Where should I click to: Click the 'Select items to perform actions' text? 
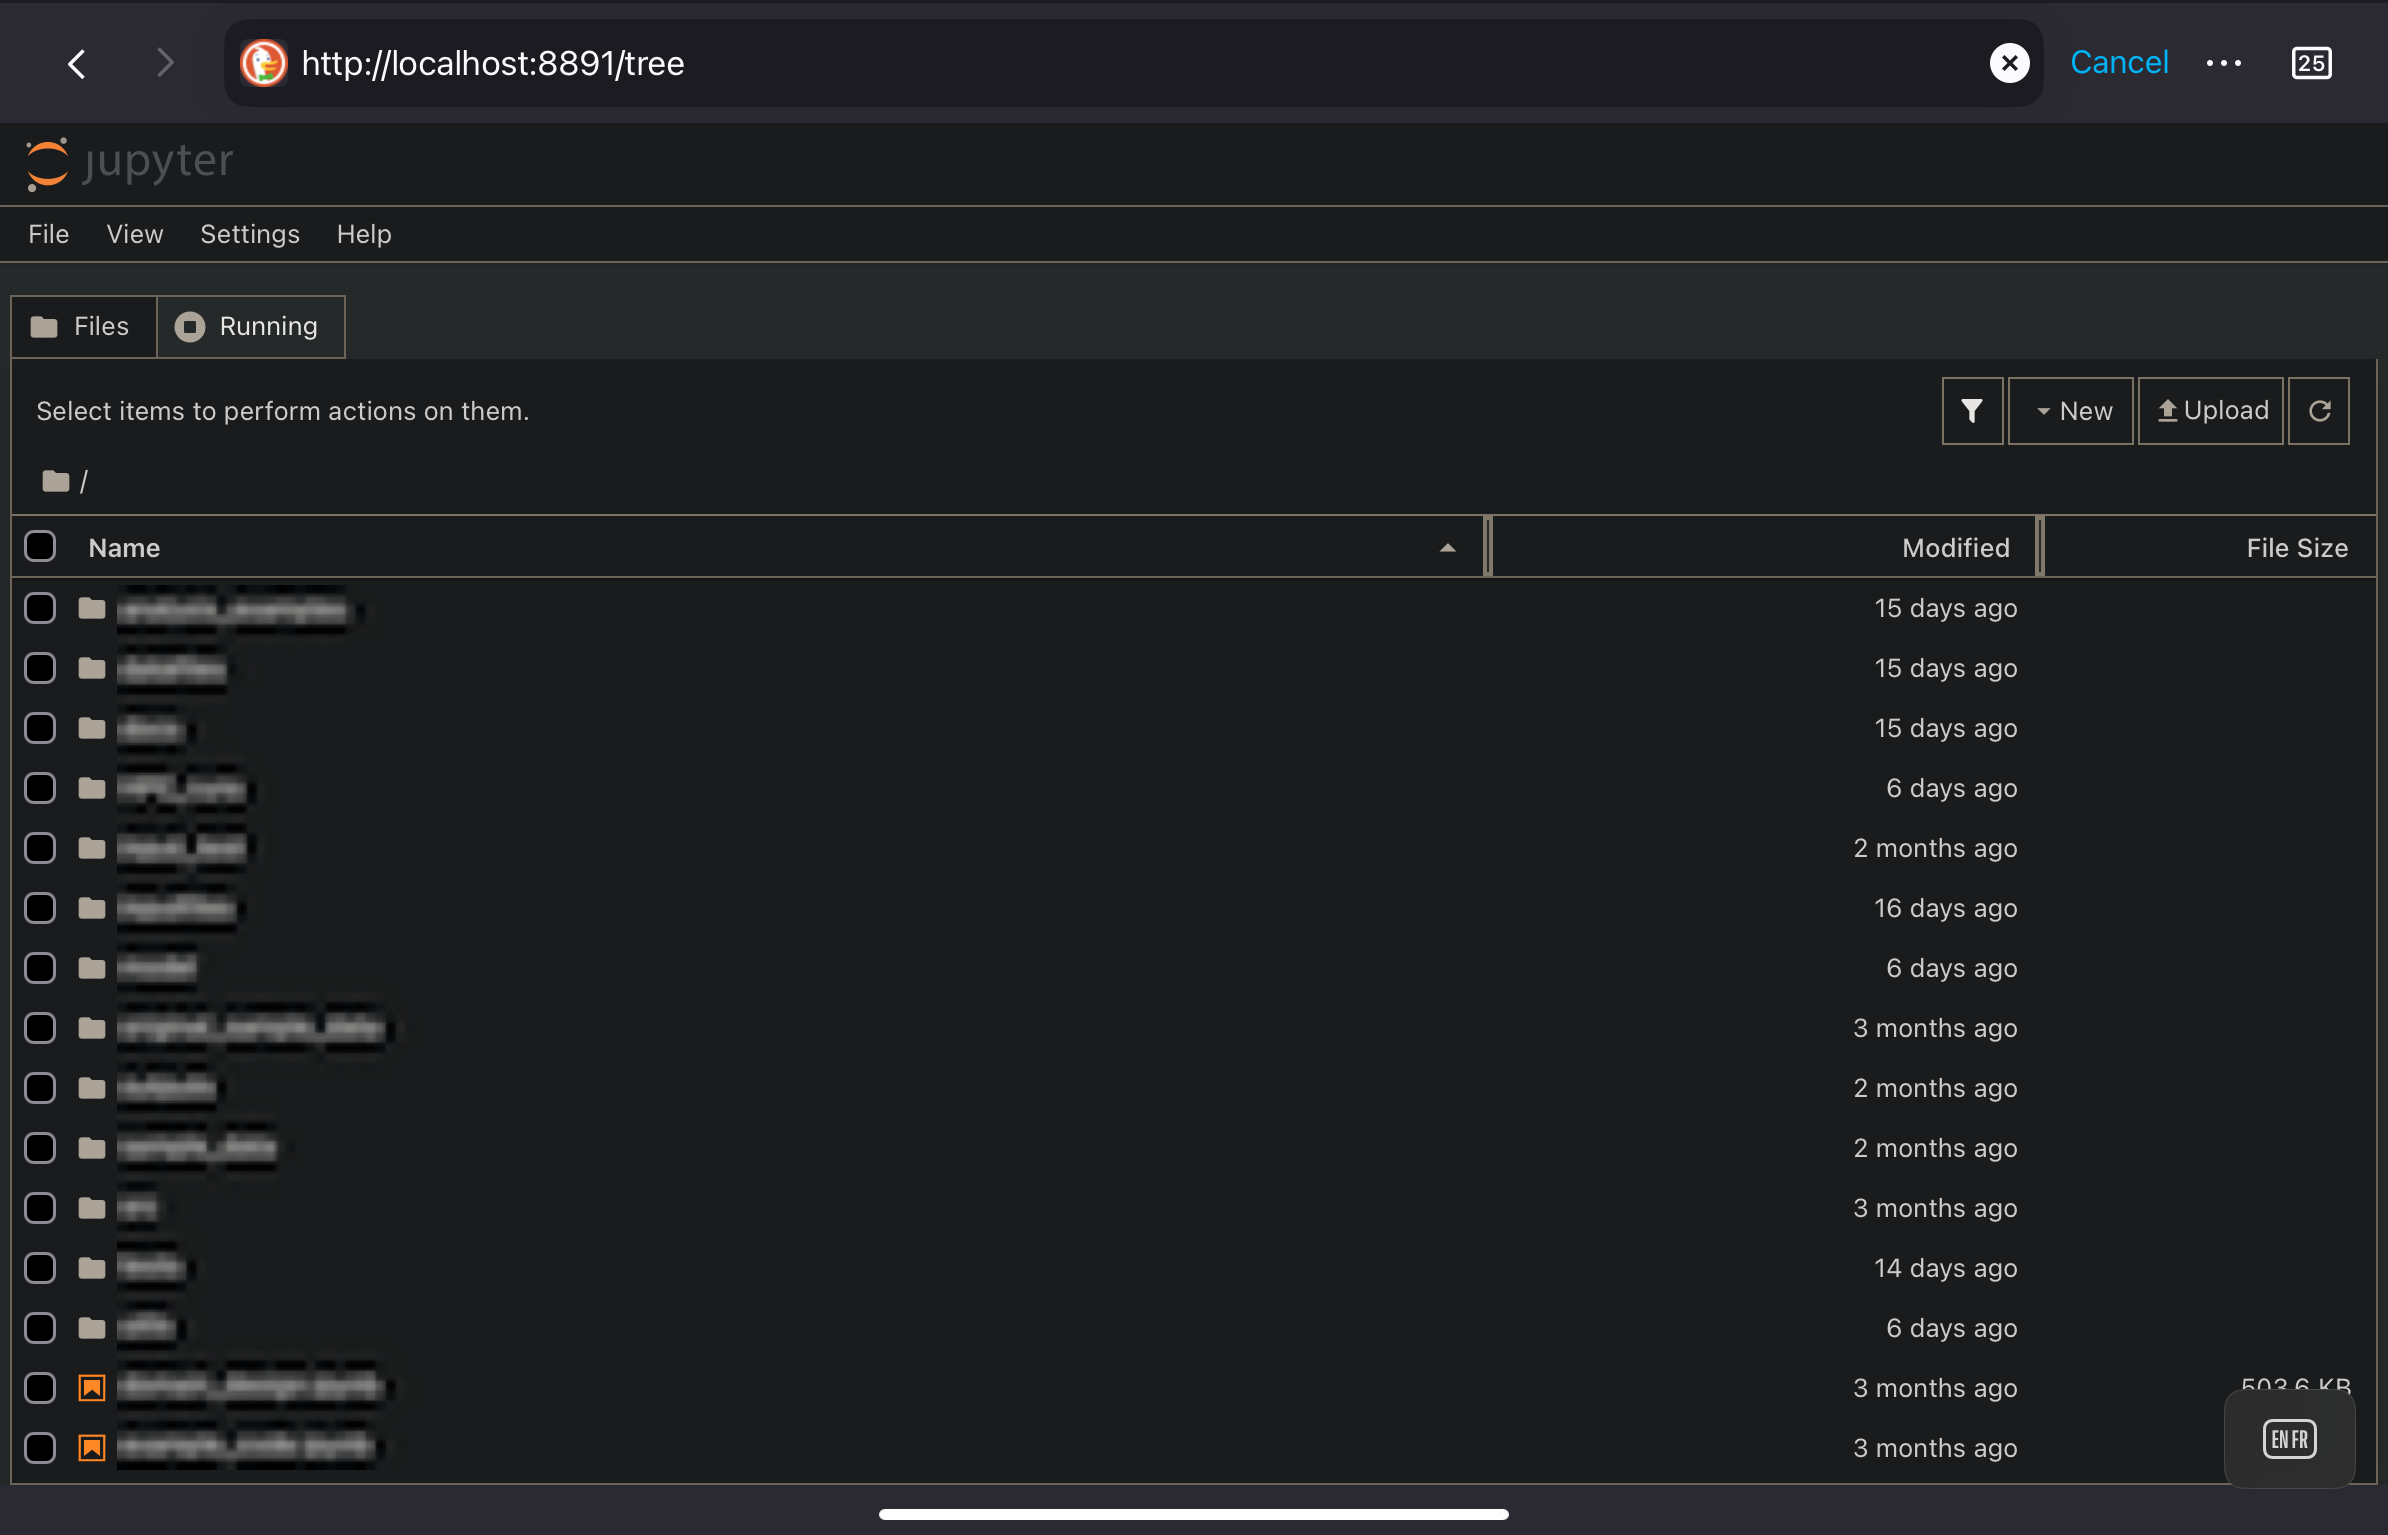tap(283, 411)
